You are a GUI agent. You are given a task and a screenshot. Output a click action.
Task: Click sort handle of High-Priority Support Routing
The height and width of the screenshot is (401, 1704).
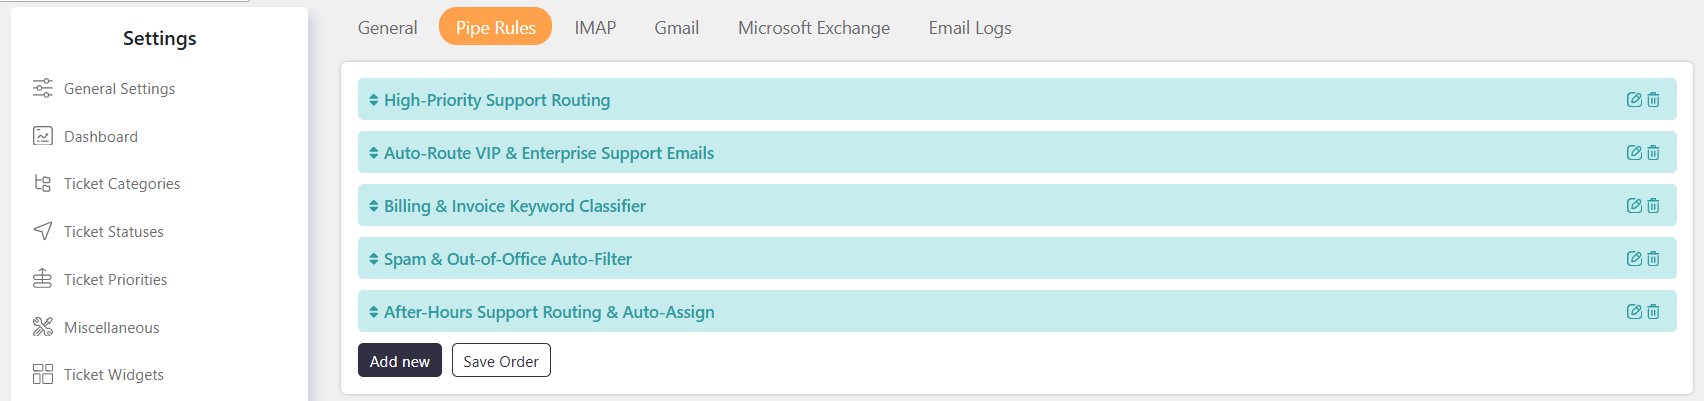[x=374, y=100]
